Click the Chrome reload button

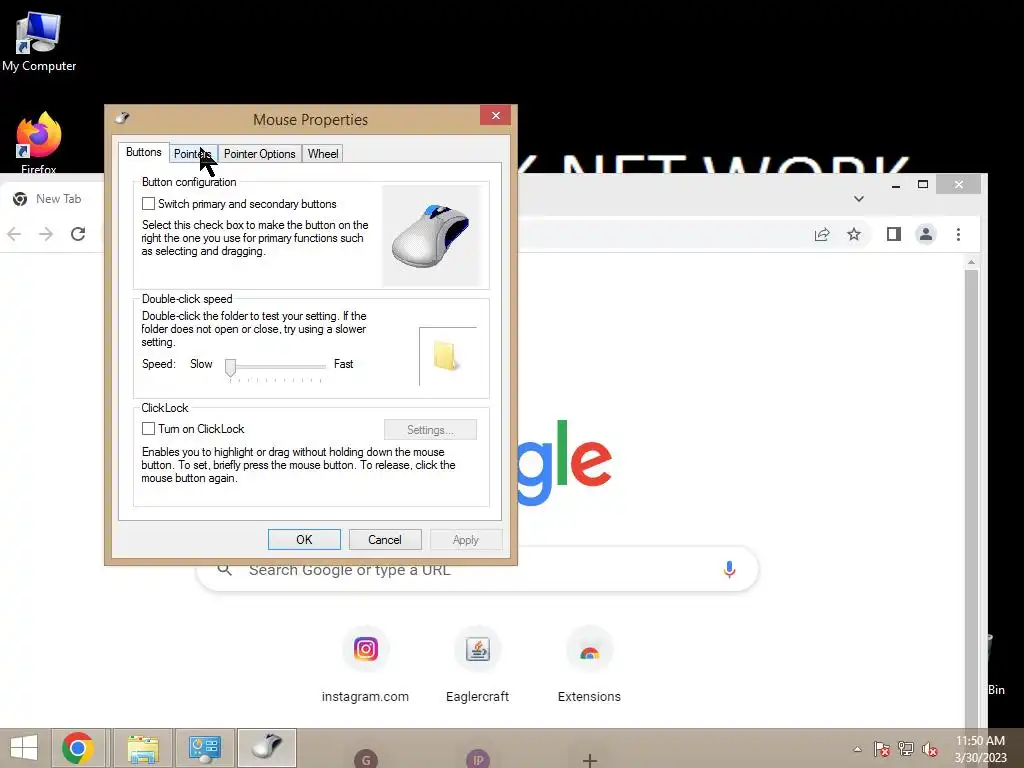point(78,234)
